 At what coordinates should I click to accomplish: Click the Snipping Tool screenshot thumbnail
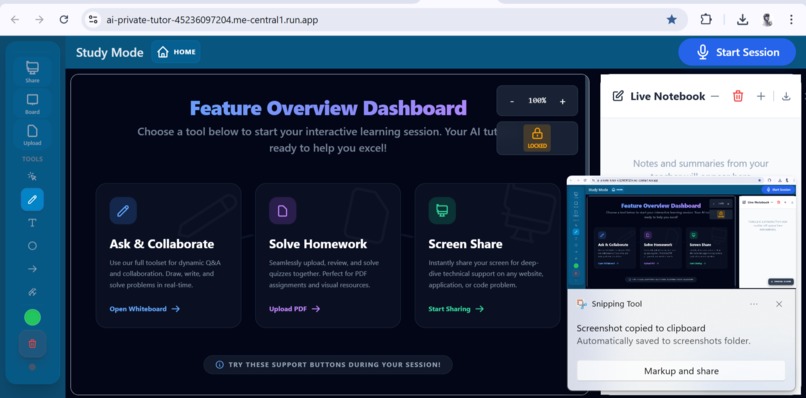pos(682,232)
